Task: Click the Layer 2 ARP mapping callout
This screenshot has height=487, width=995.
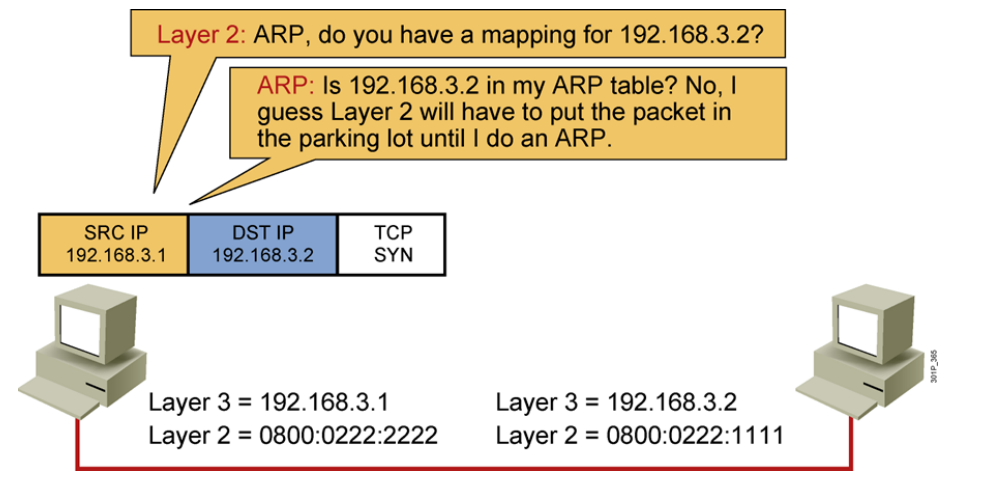Action: click(457, 34)
